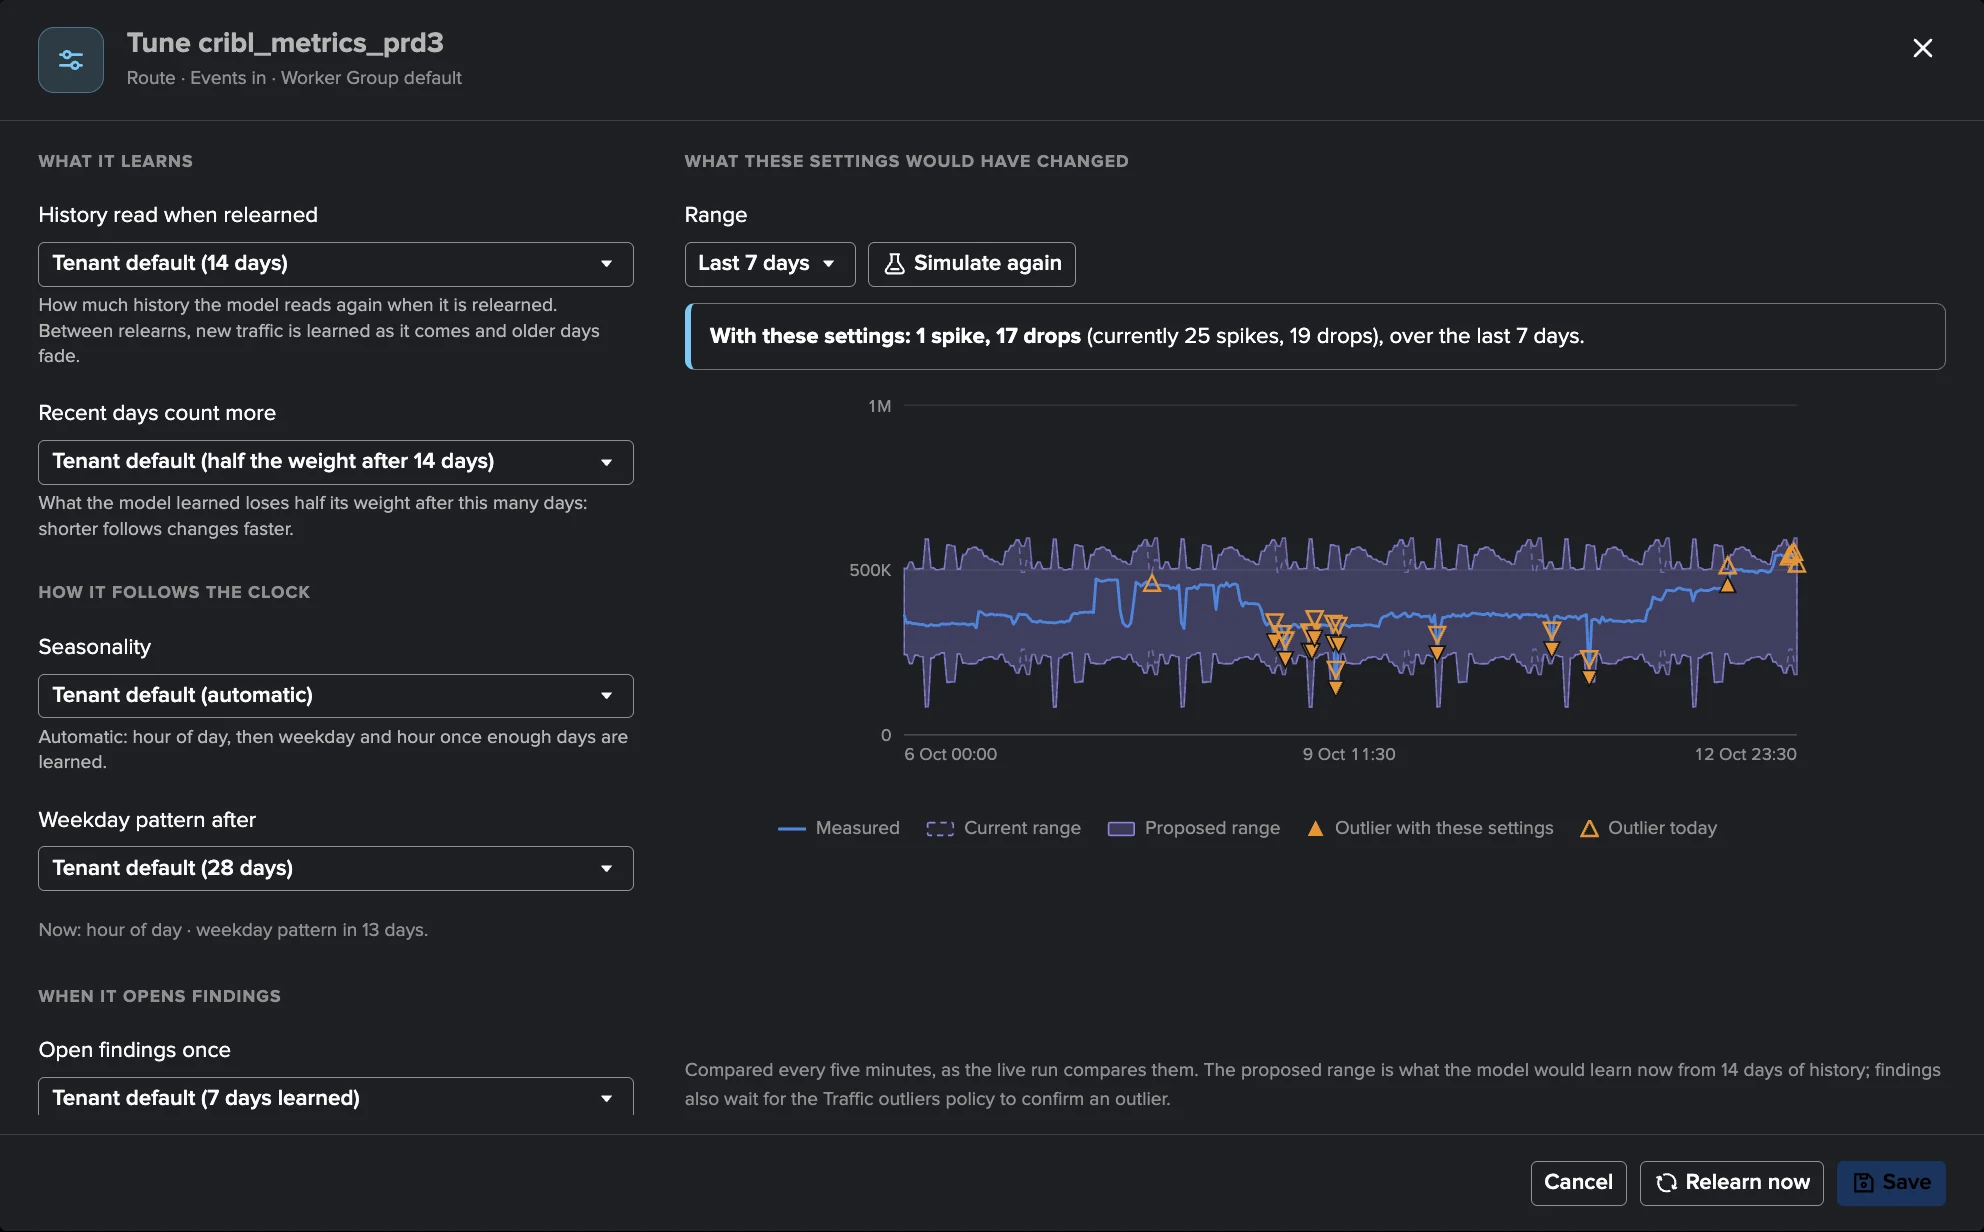Click the refresh icon on Relearn now
1984x1232 pixels.
coord(1666,1183)
